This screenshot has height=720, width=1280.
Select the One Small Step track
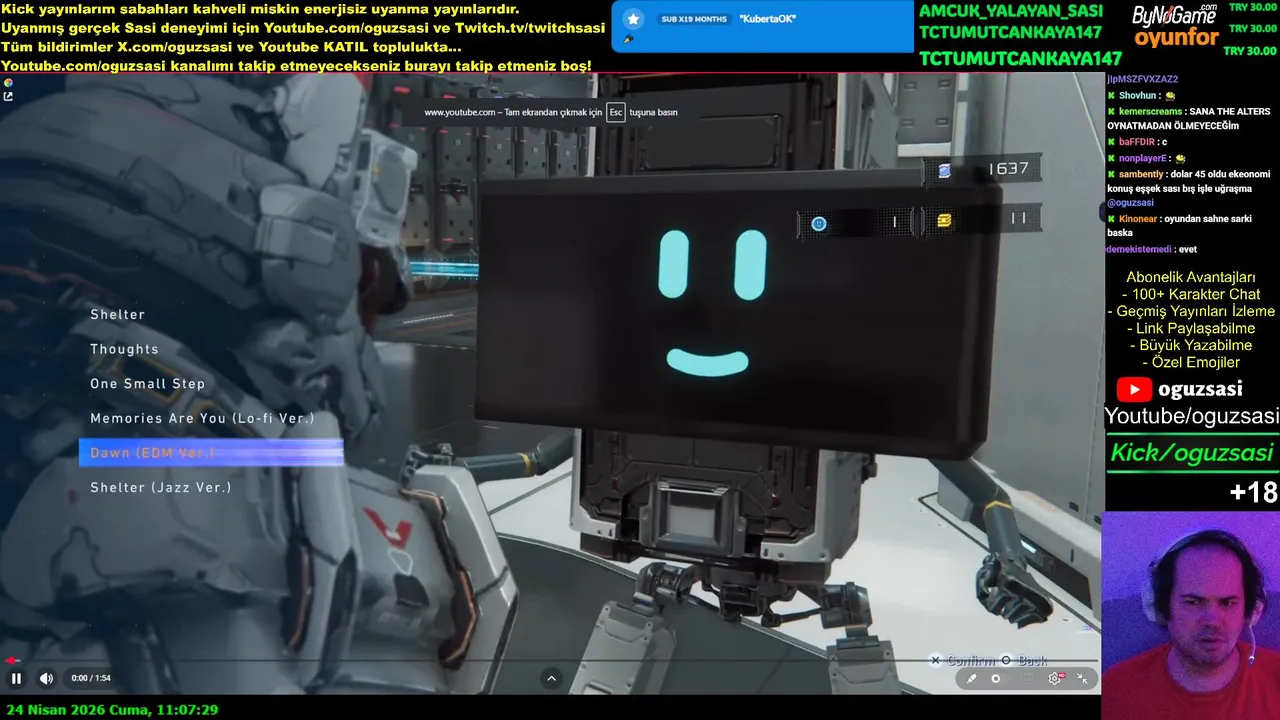click(x=148, y=384)
